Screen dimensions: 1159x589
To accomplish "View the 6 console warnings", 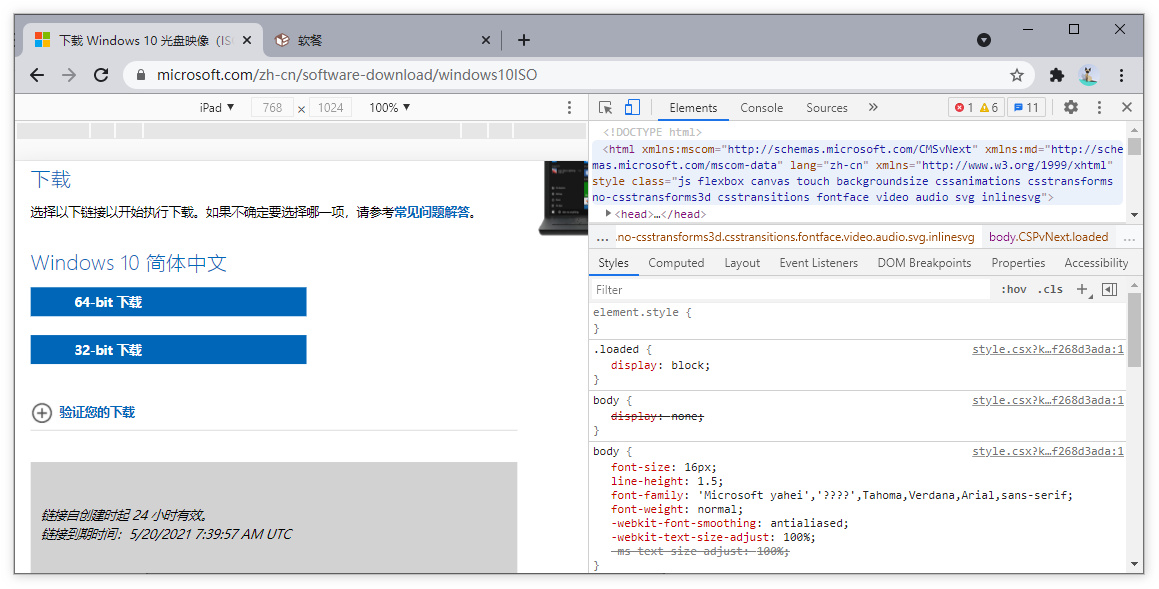I will pyautogui.click(x=984, y=107).
